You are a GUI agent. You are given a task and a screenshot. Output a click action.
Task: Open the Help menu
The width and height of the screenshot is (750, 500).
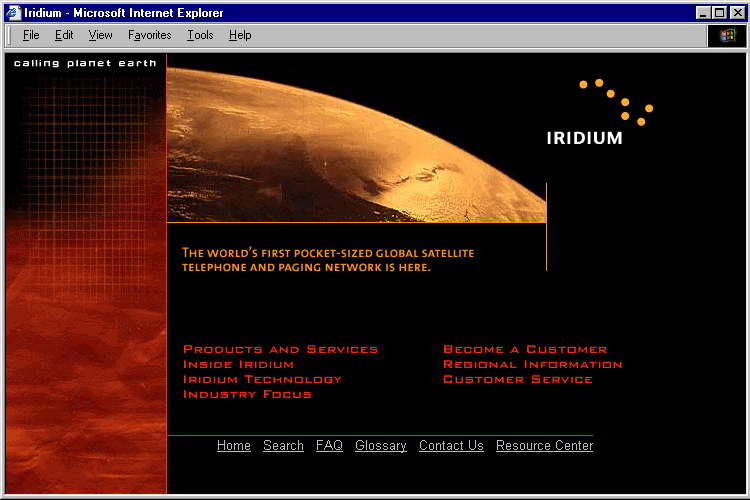pos(240,35)
